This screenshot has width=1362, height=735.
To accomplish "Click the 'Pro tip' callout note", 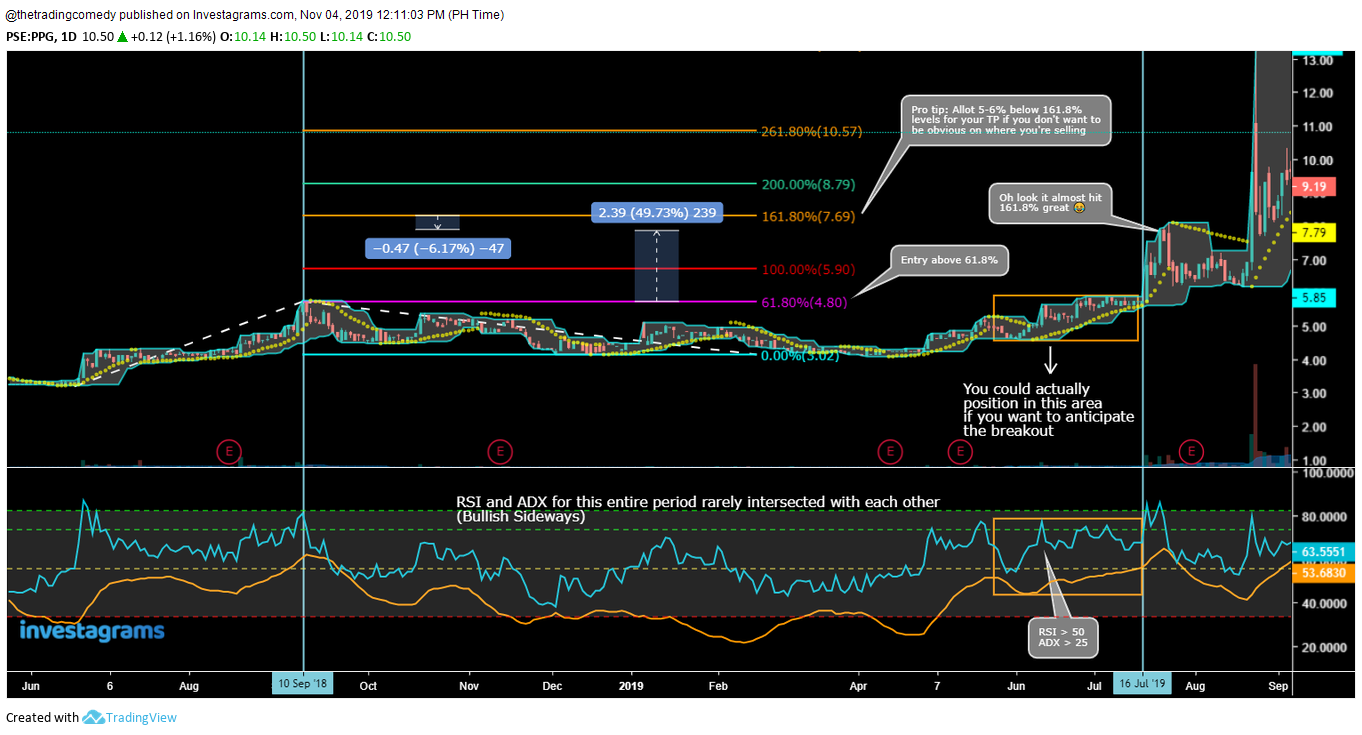I will [x=1006, y=119].
